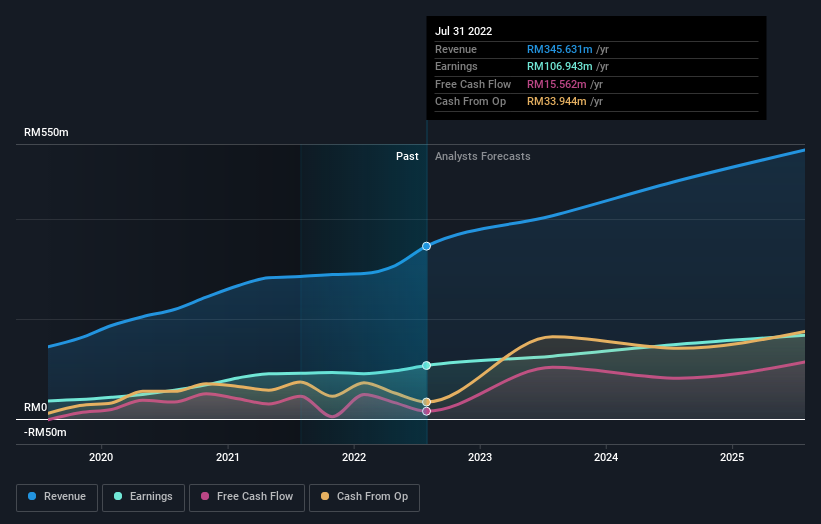Viewport: 821px width, 524px height.
Task: Click the orange Cash From Op data point
Action: (x=427, y=402)
